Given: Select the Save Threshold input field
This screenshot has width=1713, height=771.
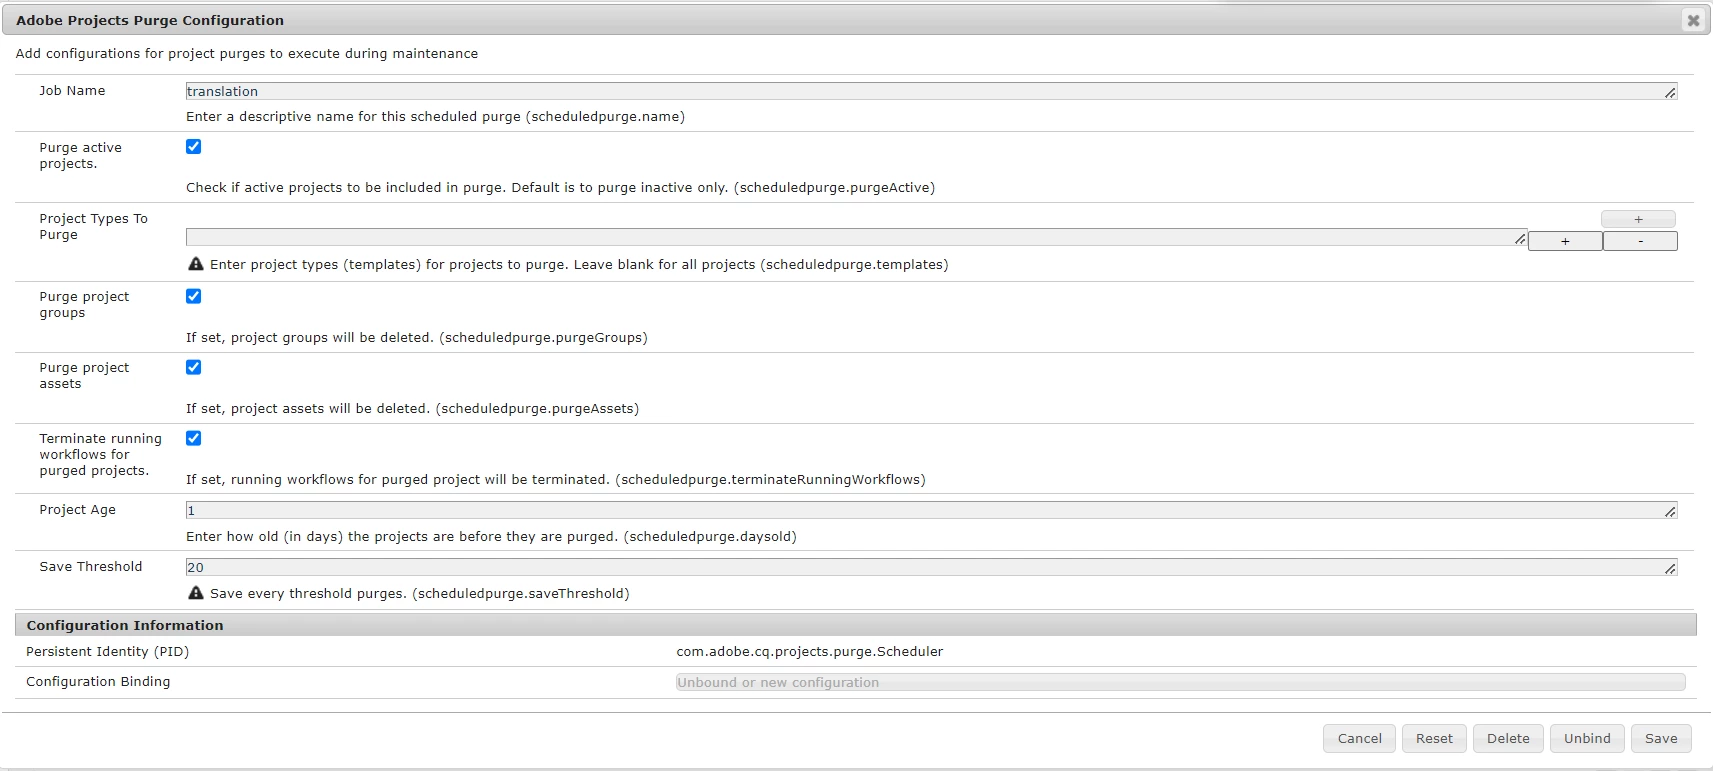Looking at the screenshot, I should [931, 567].
